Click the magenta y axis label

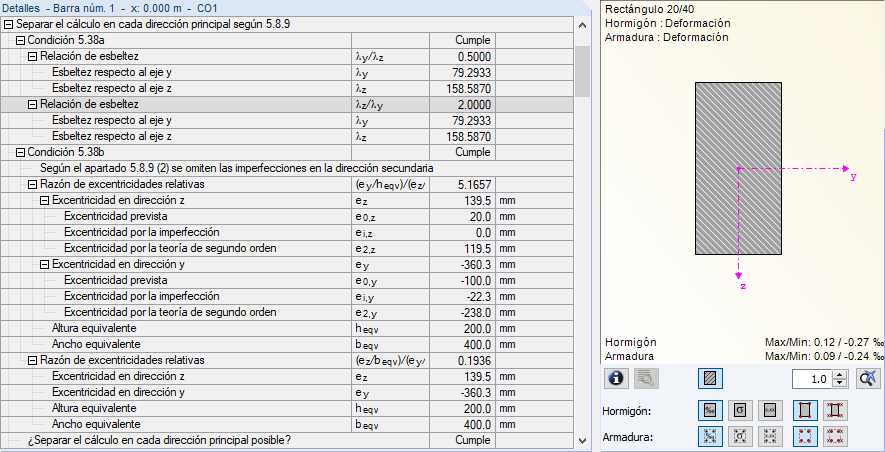click(x=853, y=177)
